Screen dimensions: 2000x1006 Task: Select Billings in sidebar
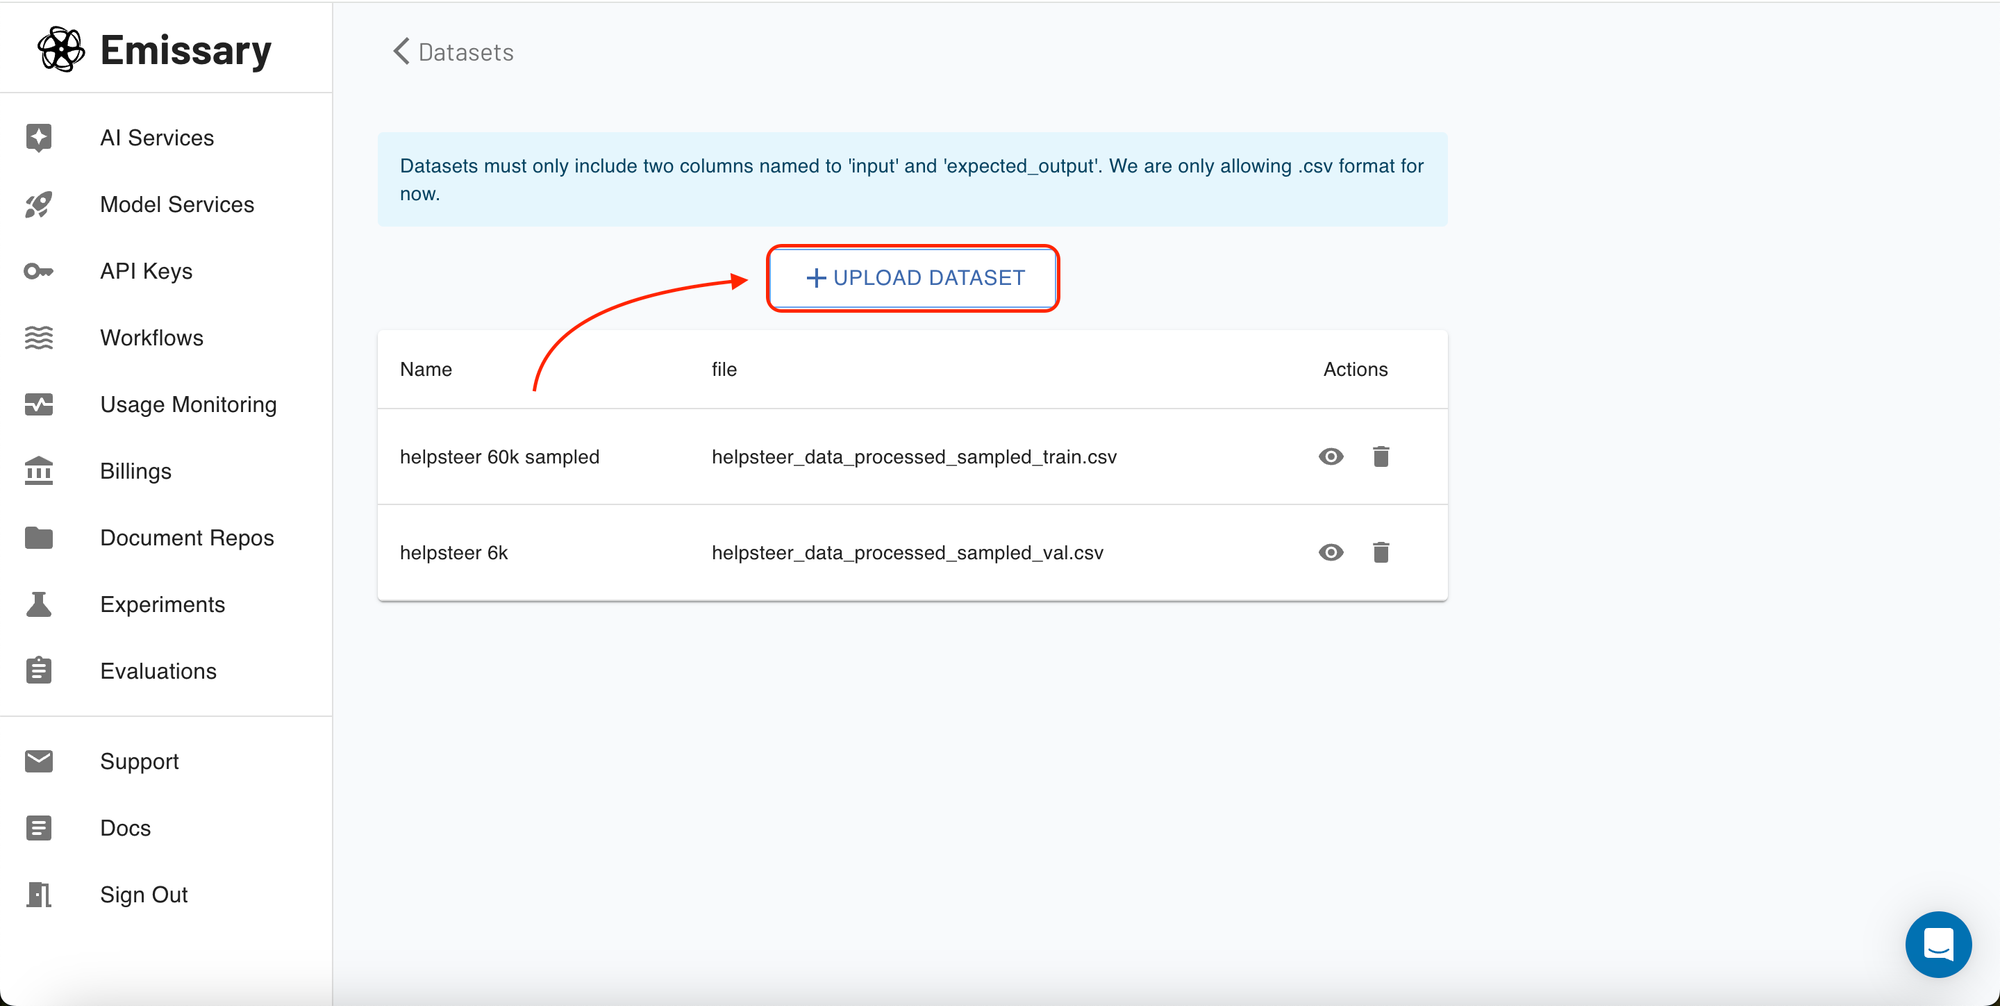point(166,471)
